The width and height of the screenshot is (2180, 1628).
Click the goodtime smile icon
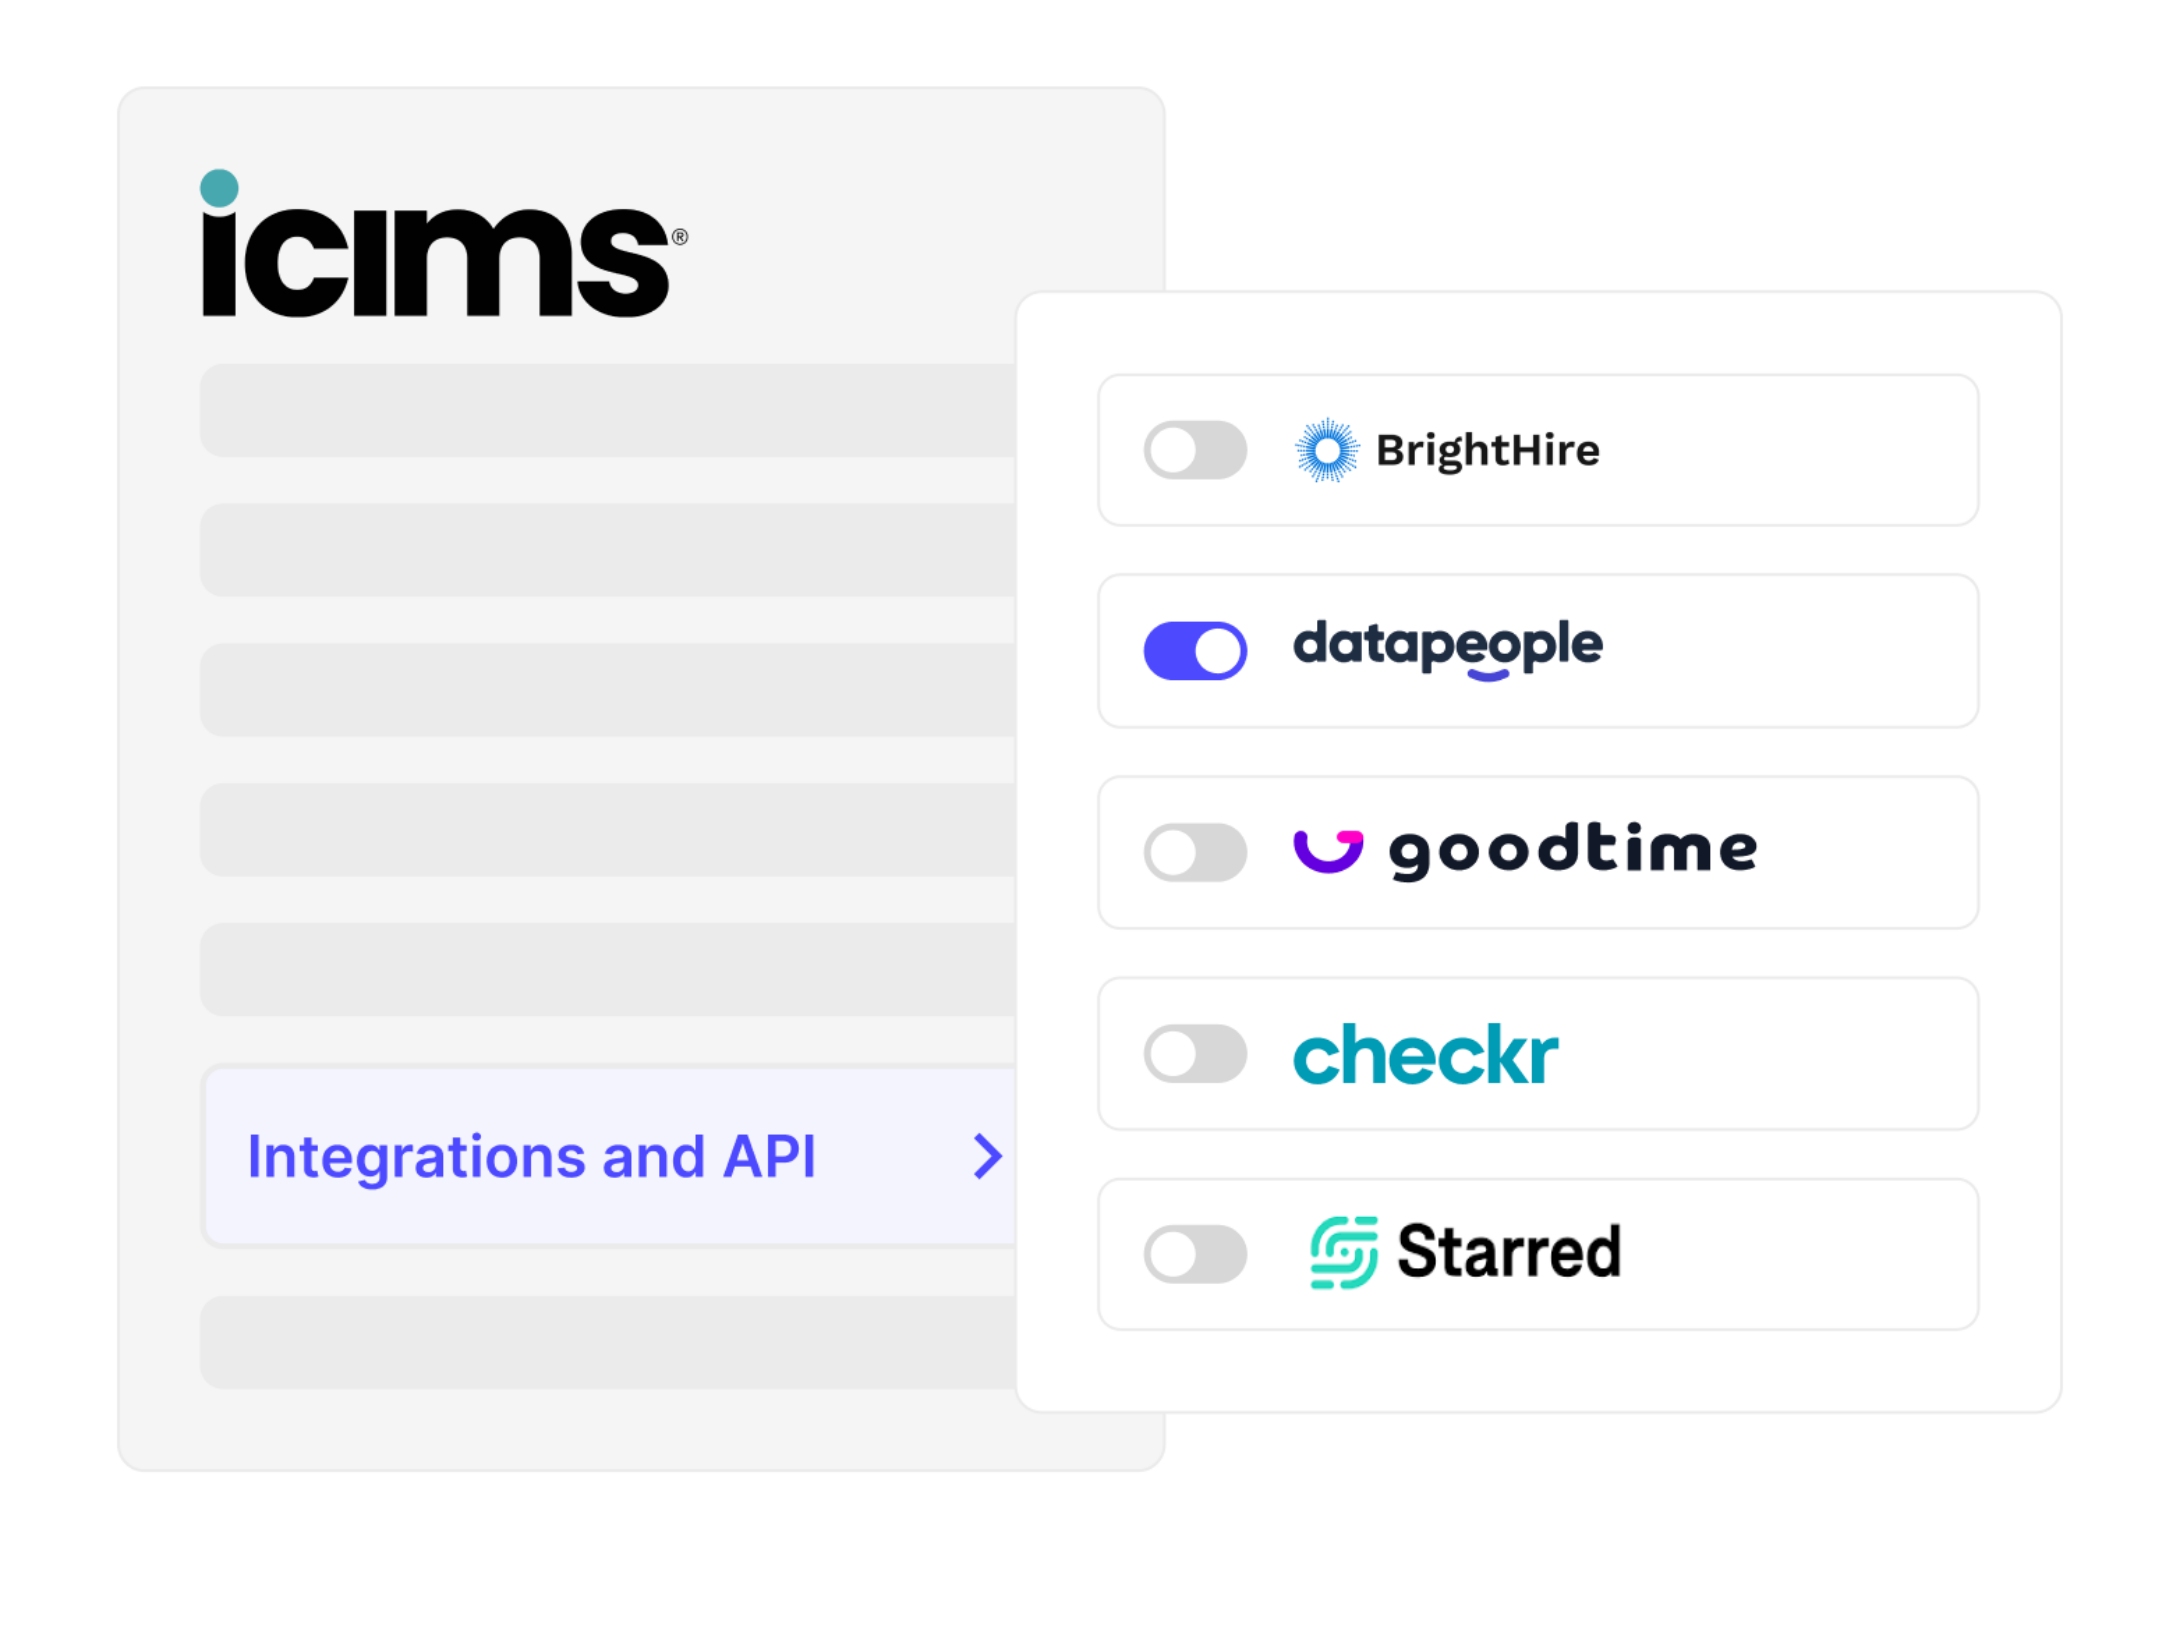[1327, 850]
